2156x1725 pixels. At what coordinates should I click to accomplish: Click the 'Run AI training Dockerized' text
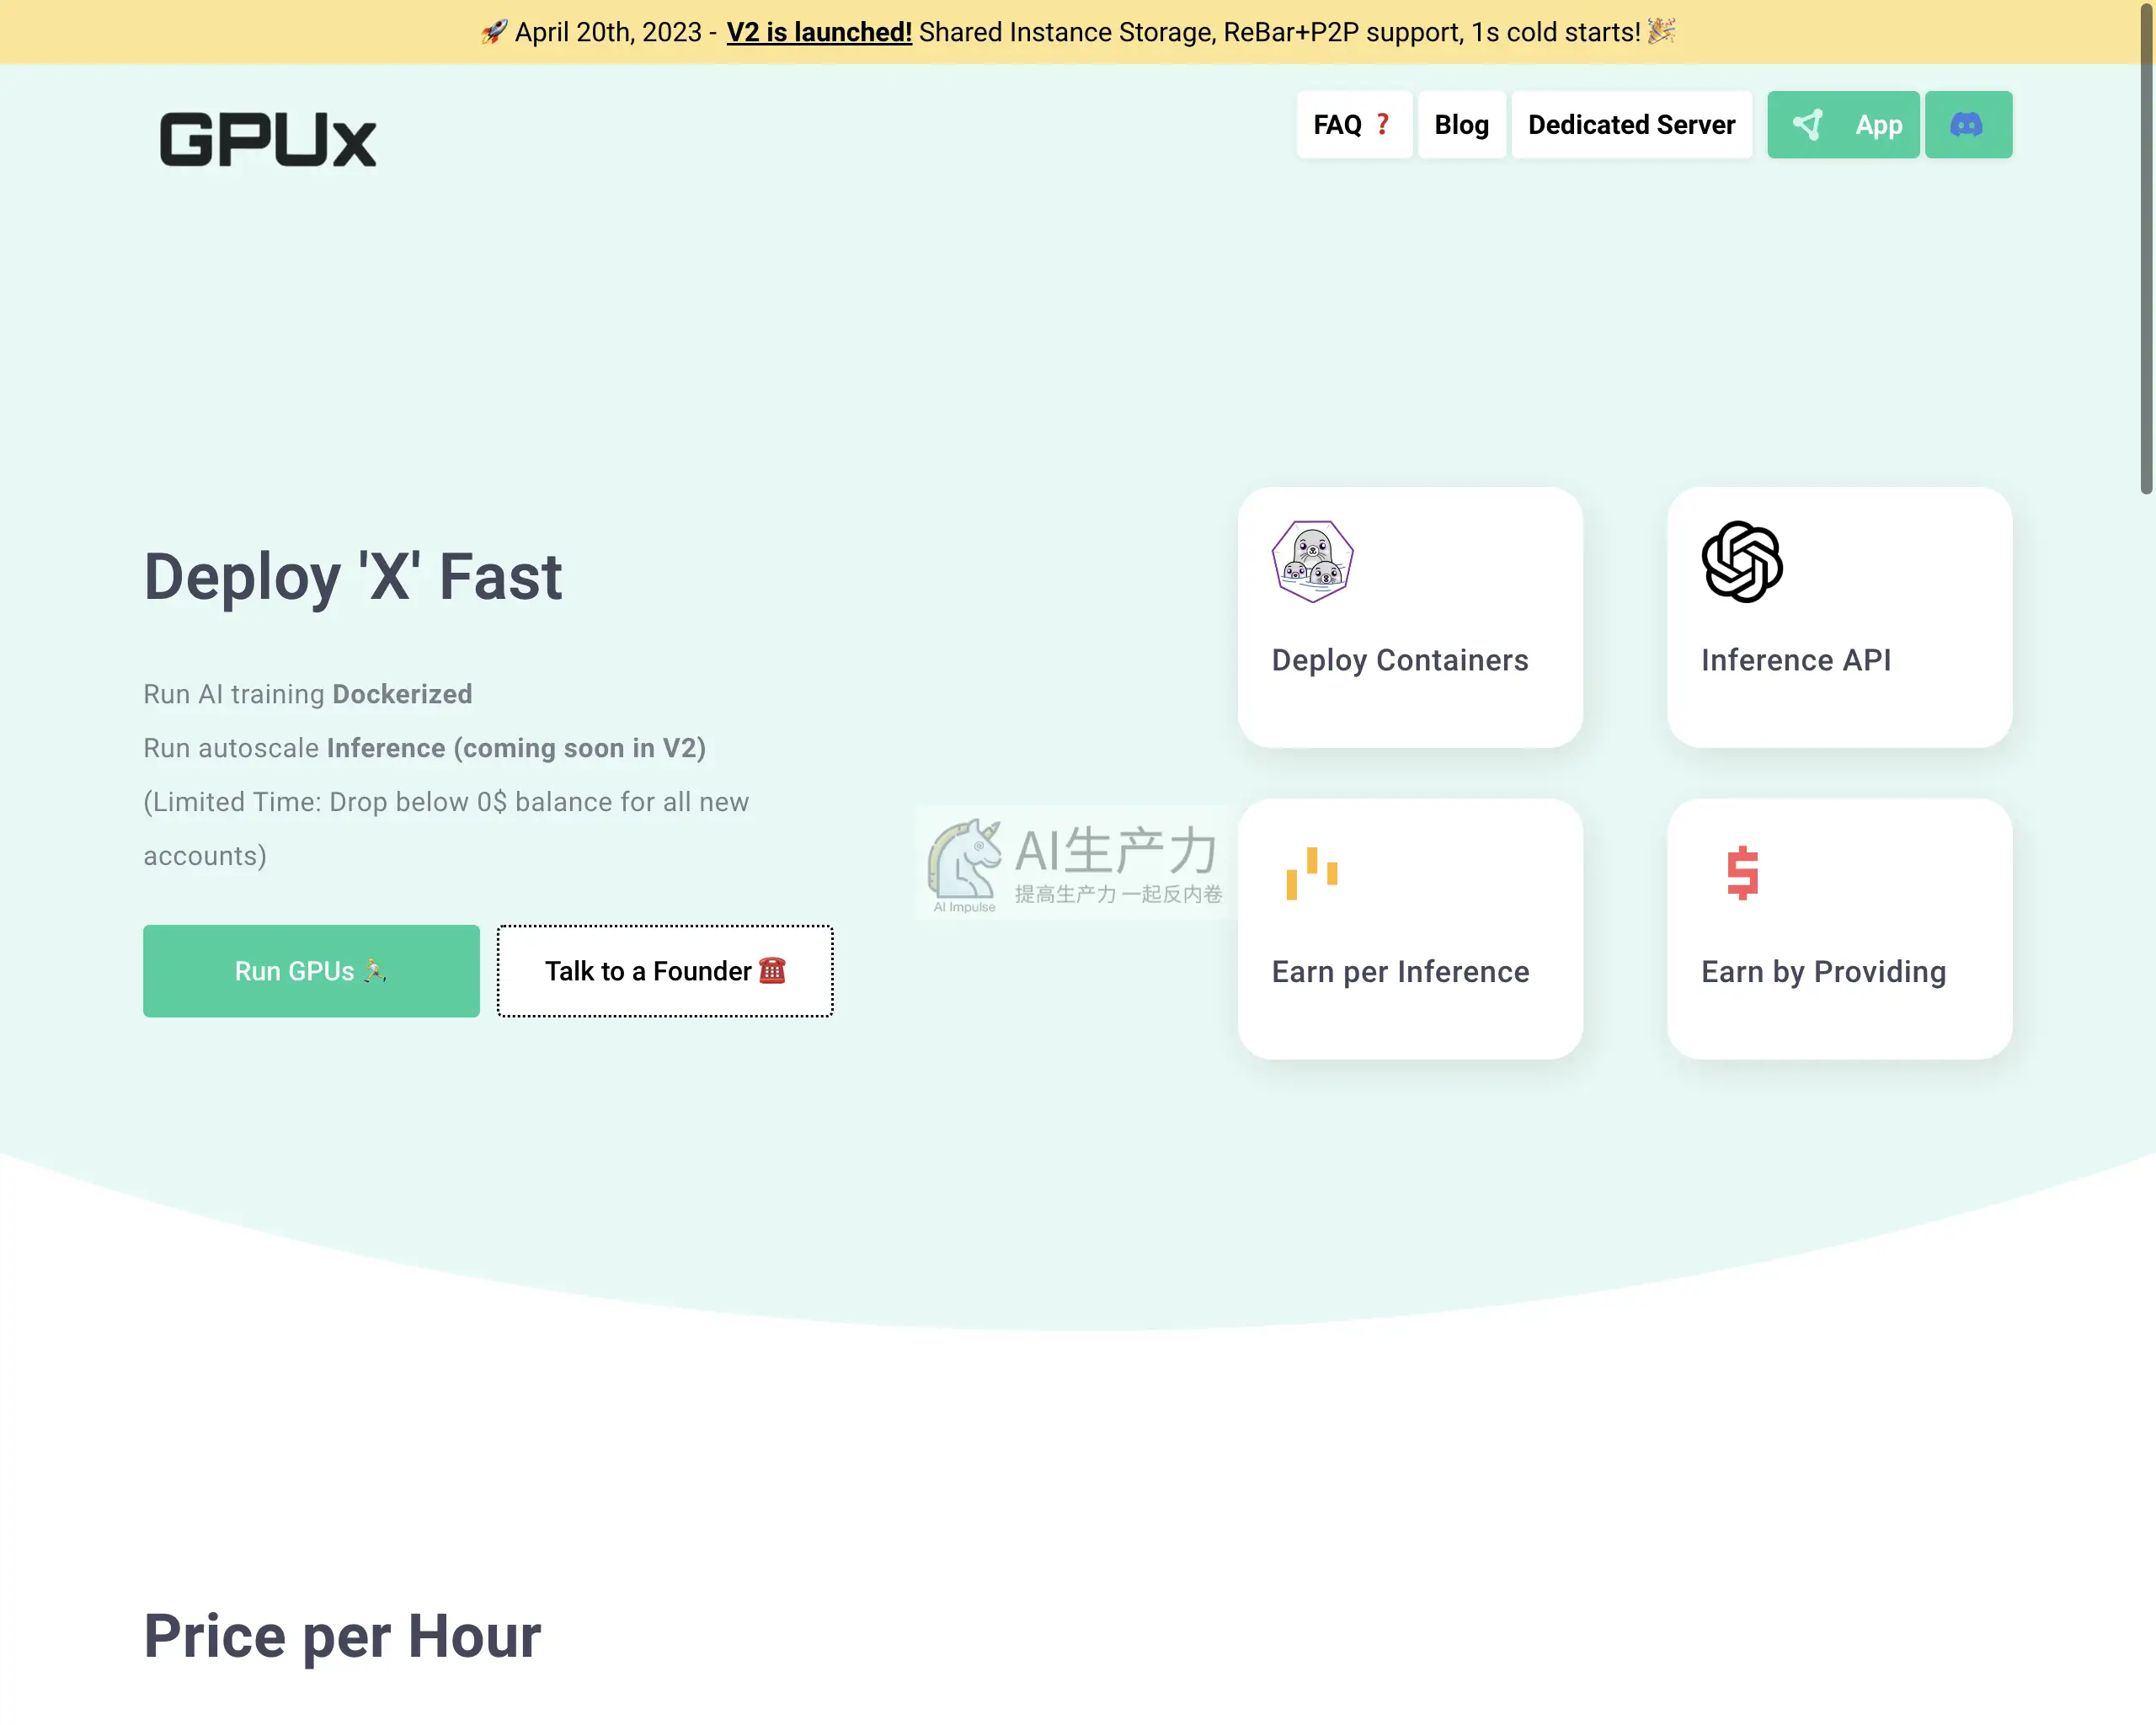point(308,694)
